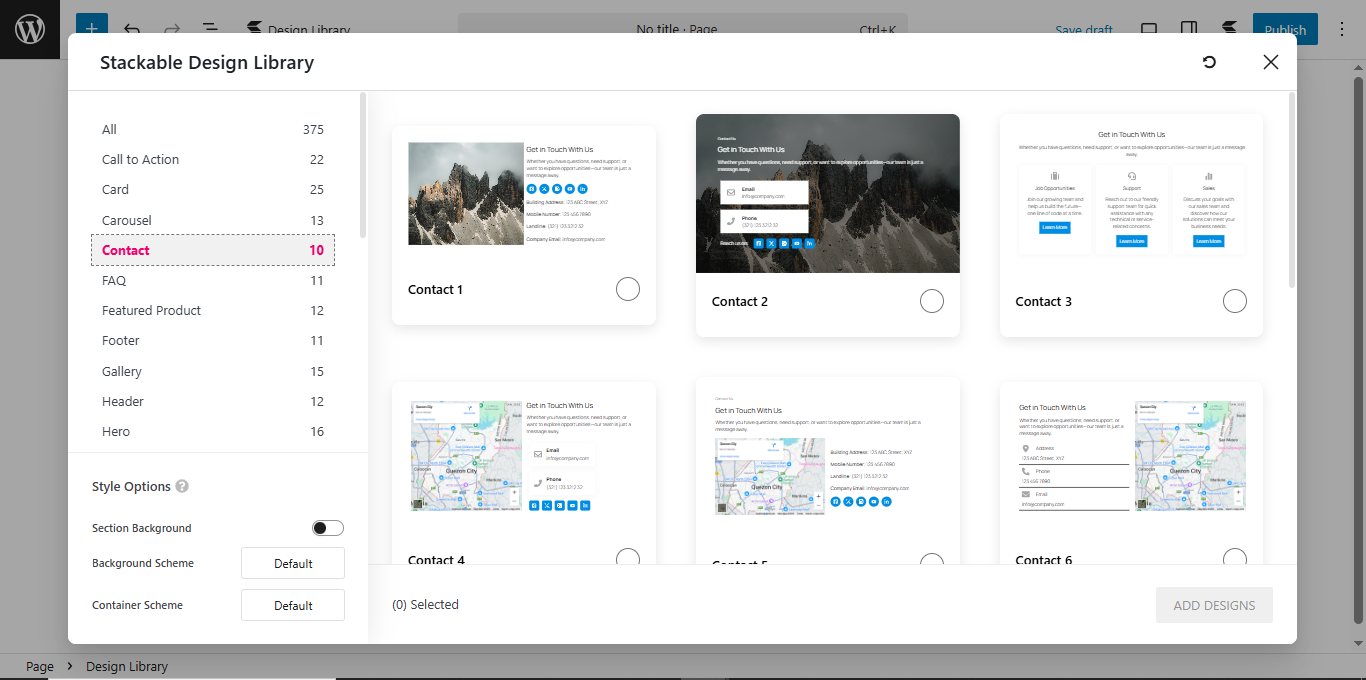Image resolution: width=1366 pixels, height=680 pixels.
Task: Select the FAQ category
Action: [213, 281]
